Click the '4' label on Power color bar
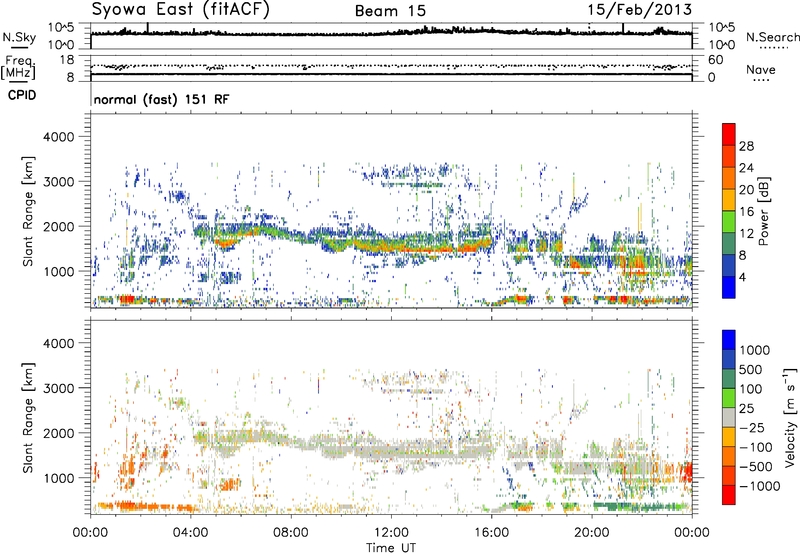 (743, 278)
